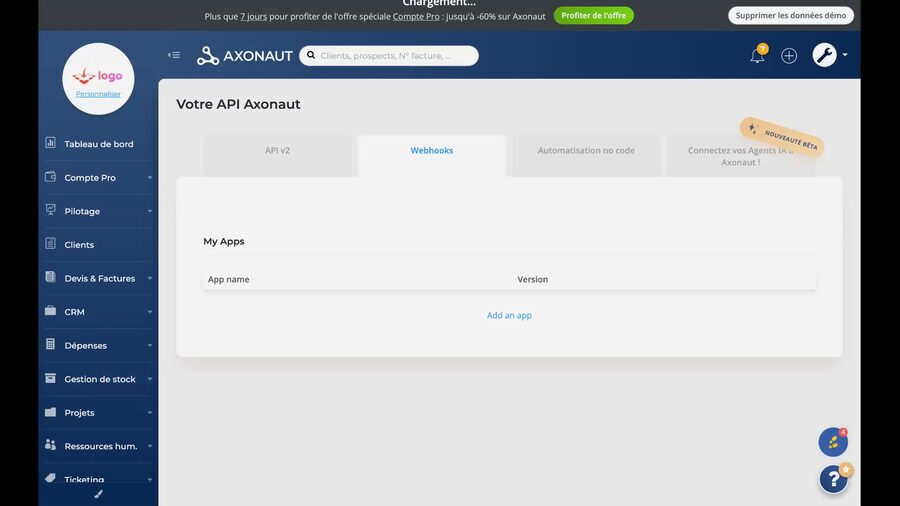This screenshot has width=900, height=506.
Task: Click the paintbrush icon at sidebar bottom
Action: point(98,494)
